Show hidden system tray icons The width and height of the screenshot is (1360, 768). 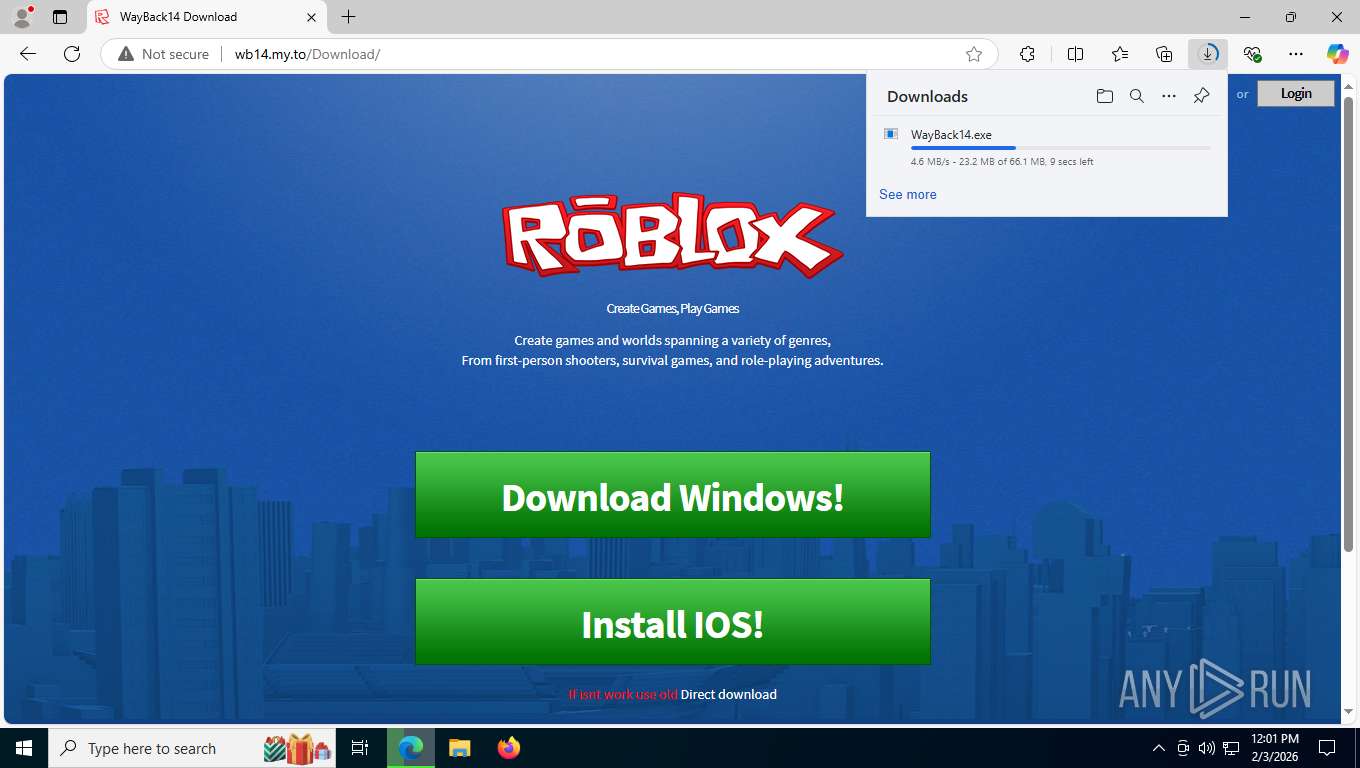pyautogui.click(x=1159, y=748)
